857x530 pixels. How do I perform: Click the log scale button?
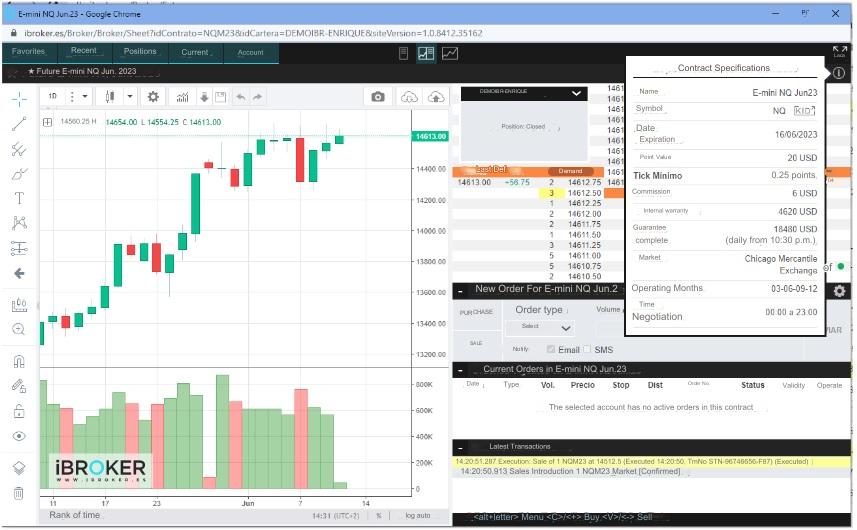tap(417, 516)
